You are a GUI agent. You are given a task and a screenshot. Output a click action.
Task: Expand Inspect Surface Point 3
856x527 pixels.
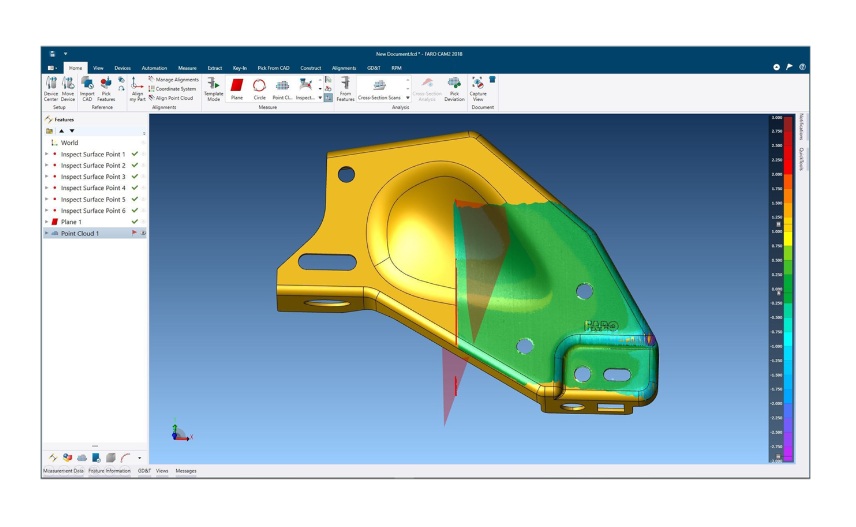pos(46,176)
